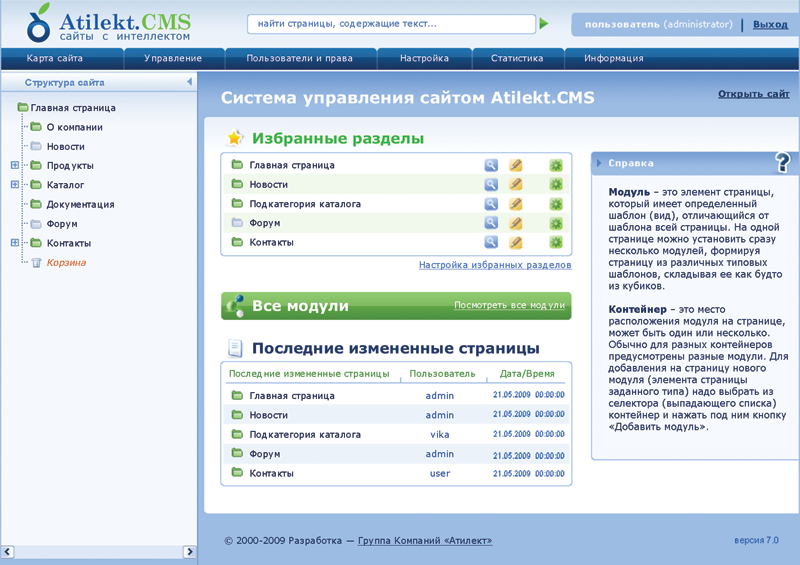The height and width of the screenshot is (565, 800).
Task: Click folder icon of Документация in tree
Action: click(x=36, y=204)
